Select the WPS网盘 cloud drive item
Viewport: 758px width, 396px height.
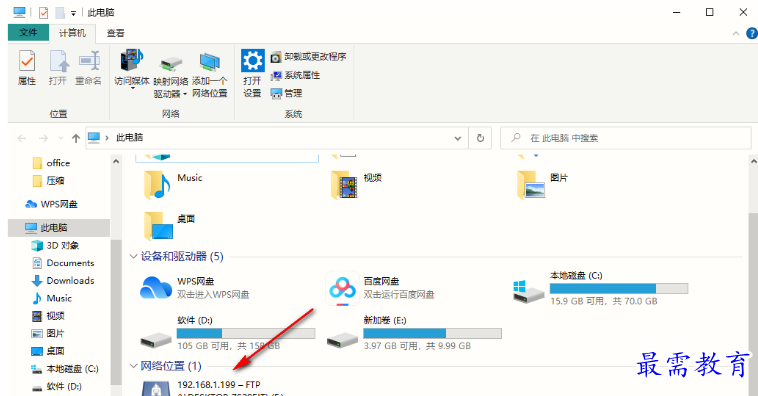[194, 288]
